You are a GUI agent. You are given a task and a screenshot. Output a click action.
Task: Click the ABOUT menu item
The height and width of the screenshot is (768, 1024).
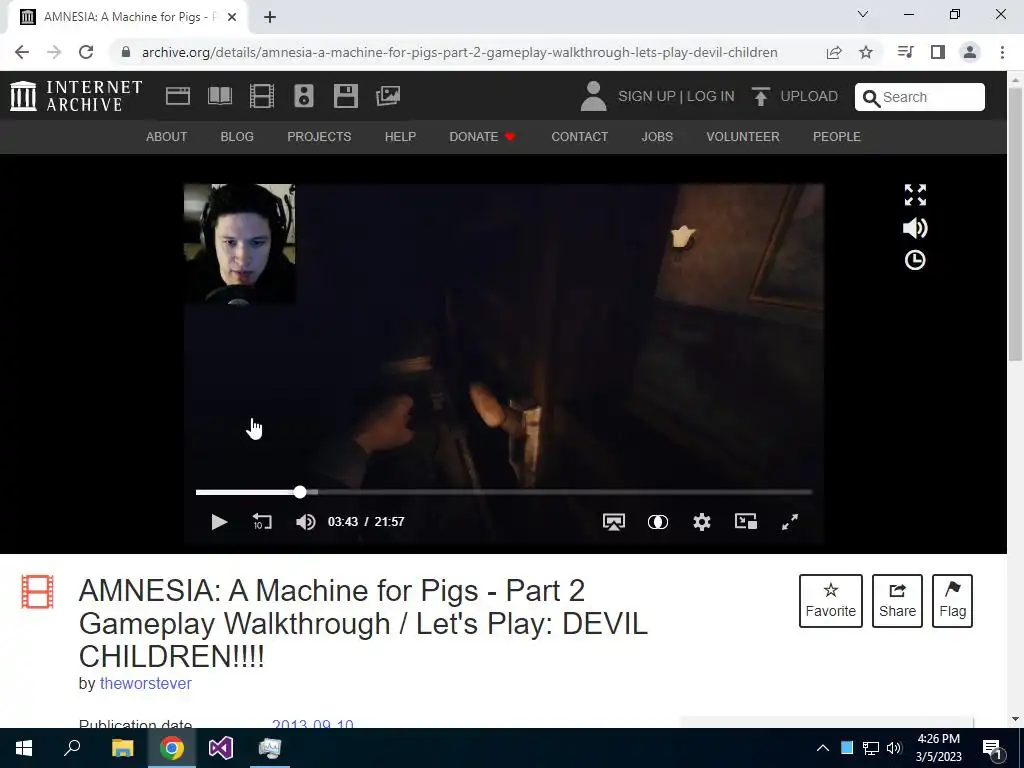(167, 136)
